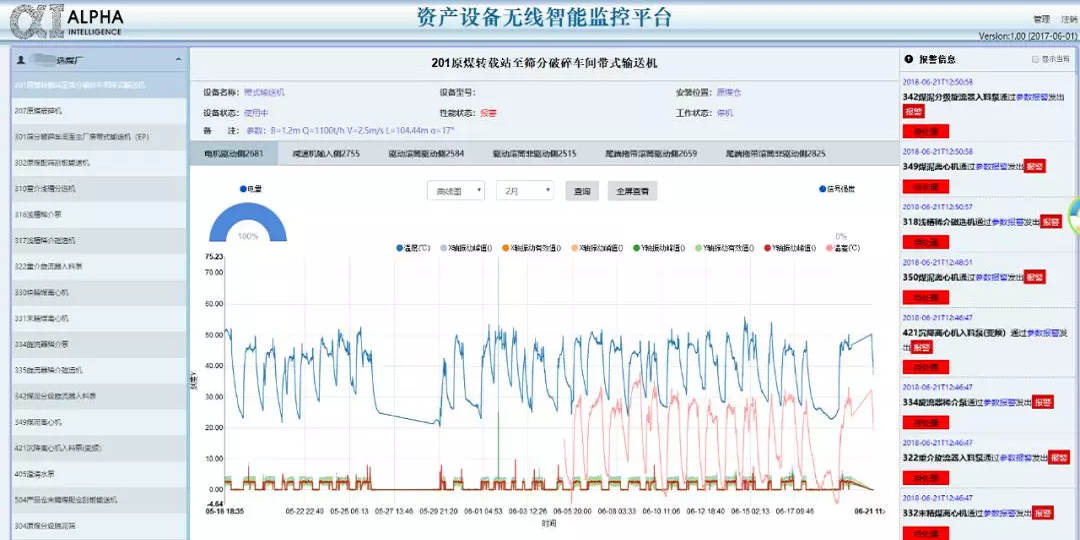Check the 显示当前 checkbox in alarm panel
1080x540 pixels.
(x=1034, y=60)
